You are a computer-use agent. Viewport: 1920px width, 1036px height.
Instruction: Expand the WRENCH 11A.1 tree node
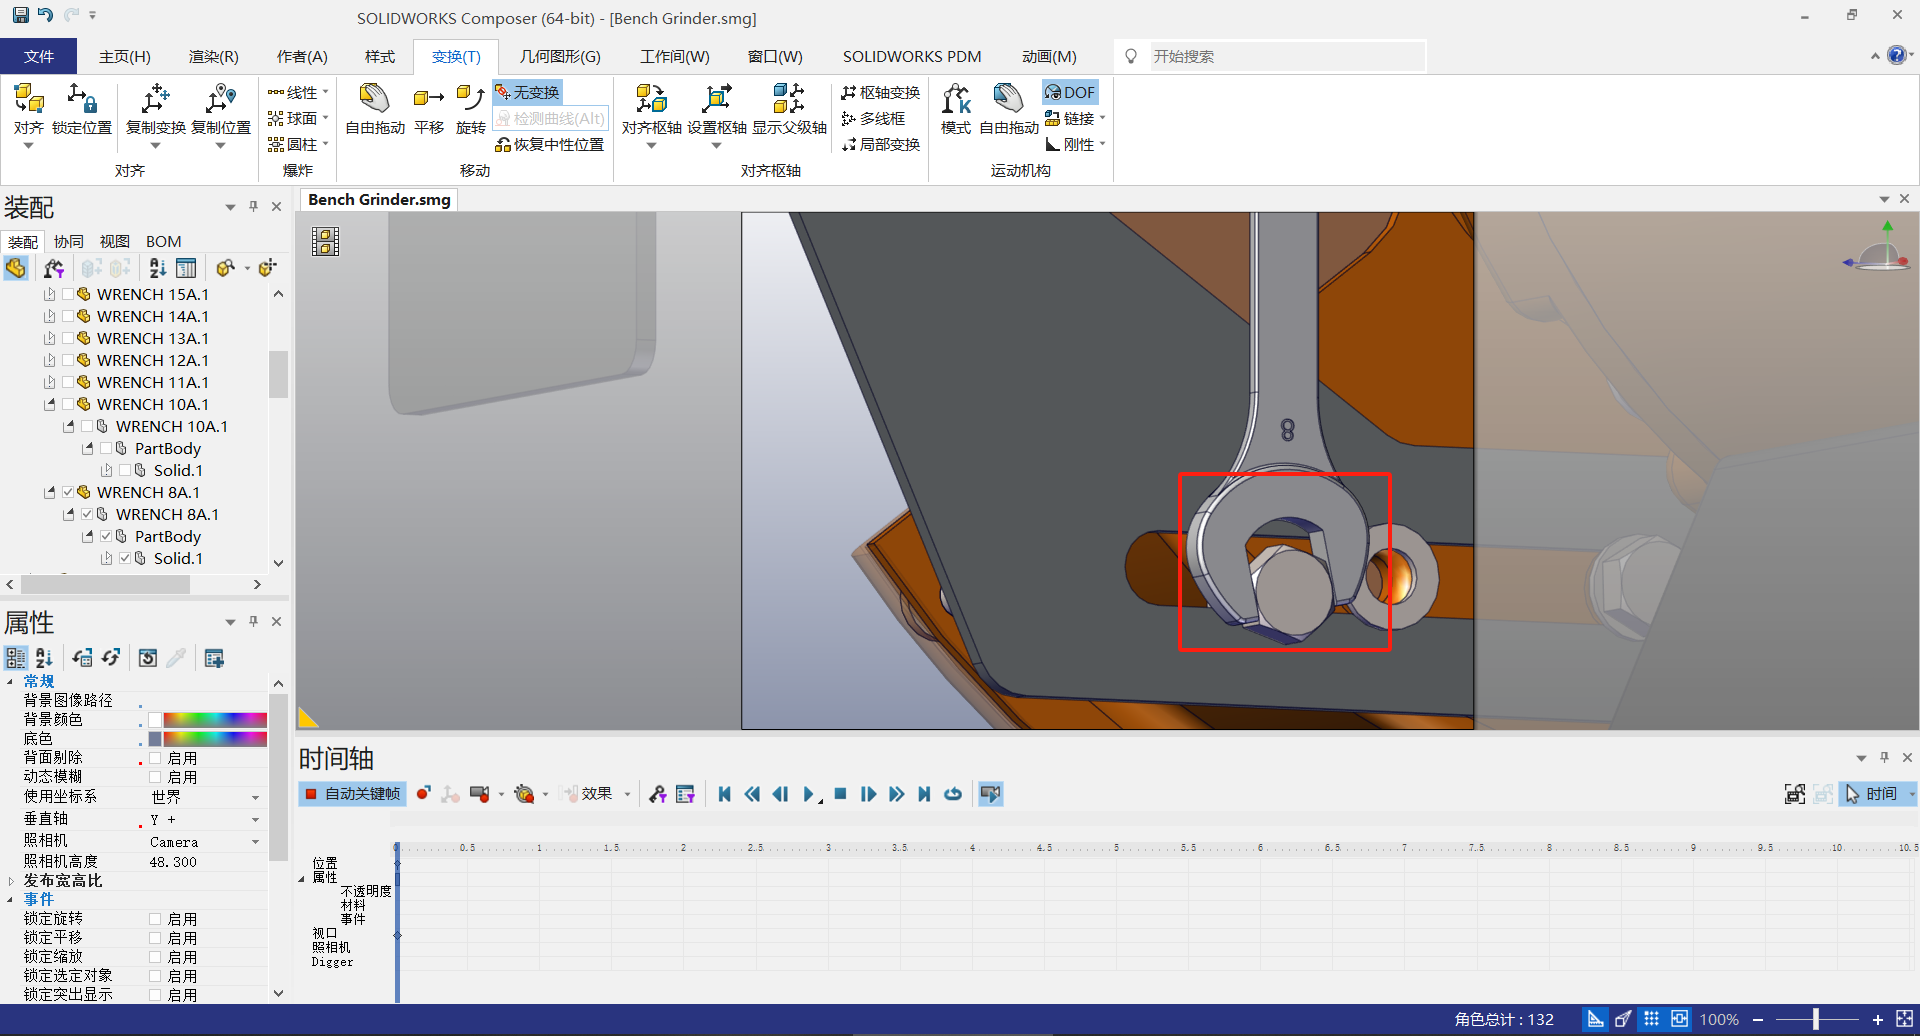(x=49, y=382)
